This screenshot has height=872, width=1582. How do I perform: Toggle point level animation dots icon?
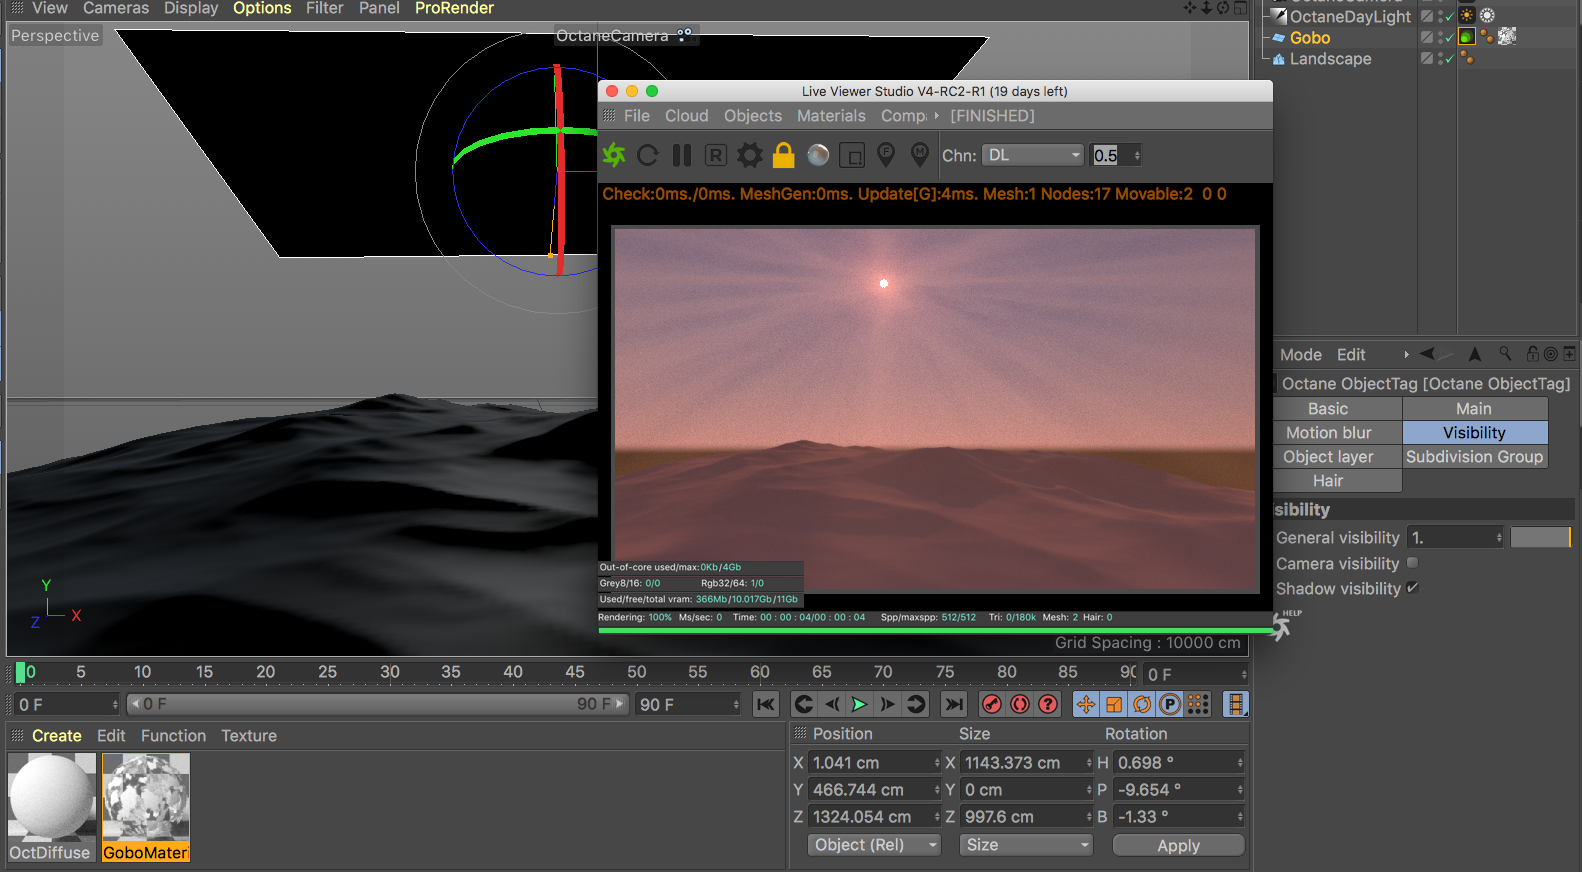(x=1198, y=704)
